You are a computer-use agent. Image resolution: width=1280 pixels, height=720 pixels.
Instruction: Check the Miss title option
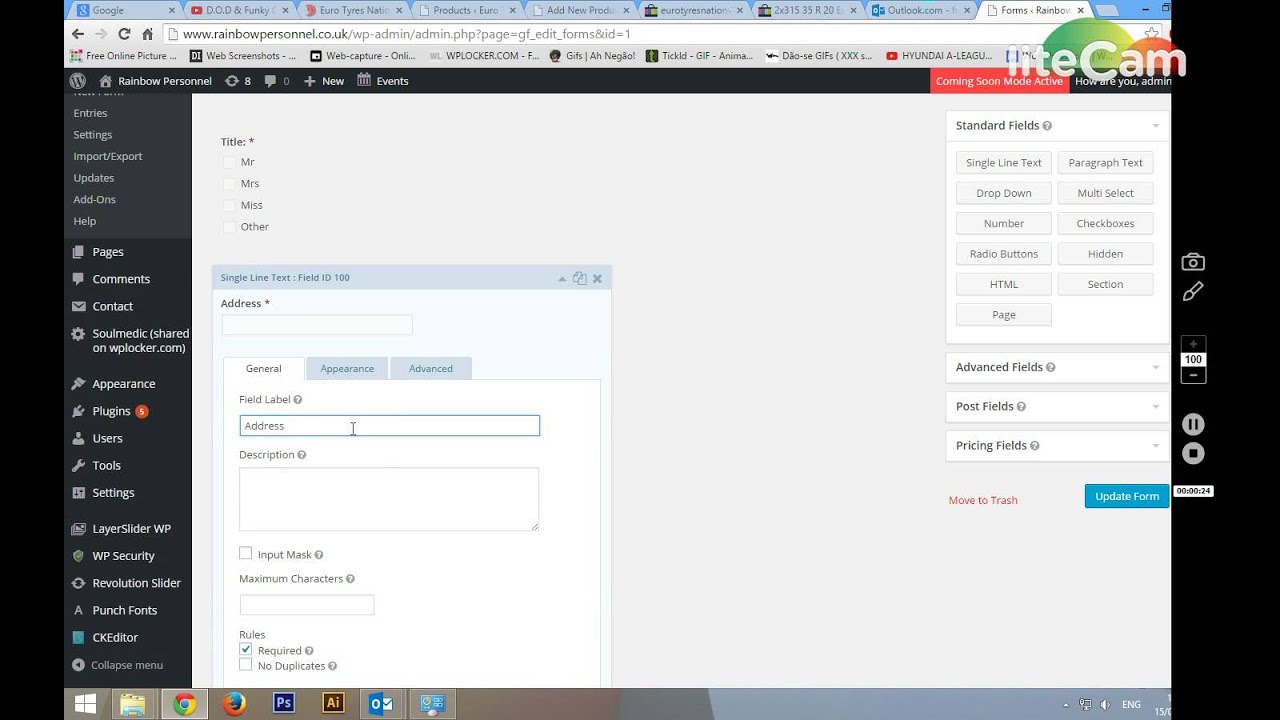(229, 205)
